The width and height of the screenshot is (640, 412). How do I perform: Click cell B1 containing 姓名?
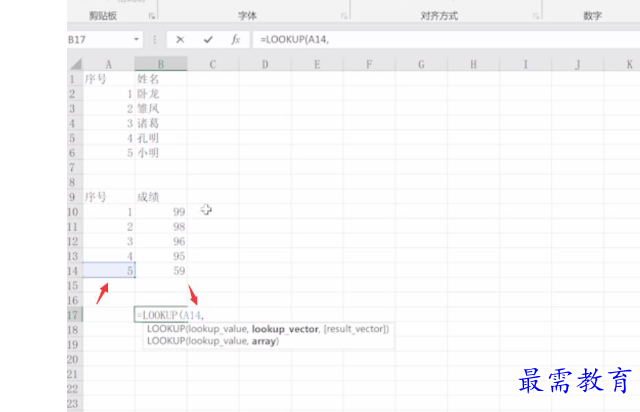161,79
